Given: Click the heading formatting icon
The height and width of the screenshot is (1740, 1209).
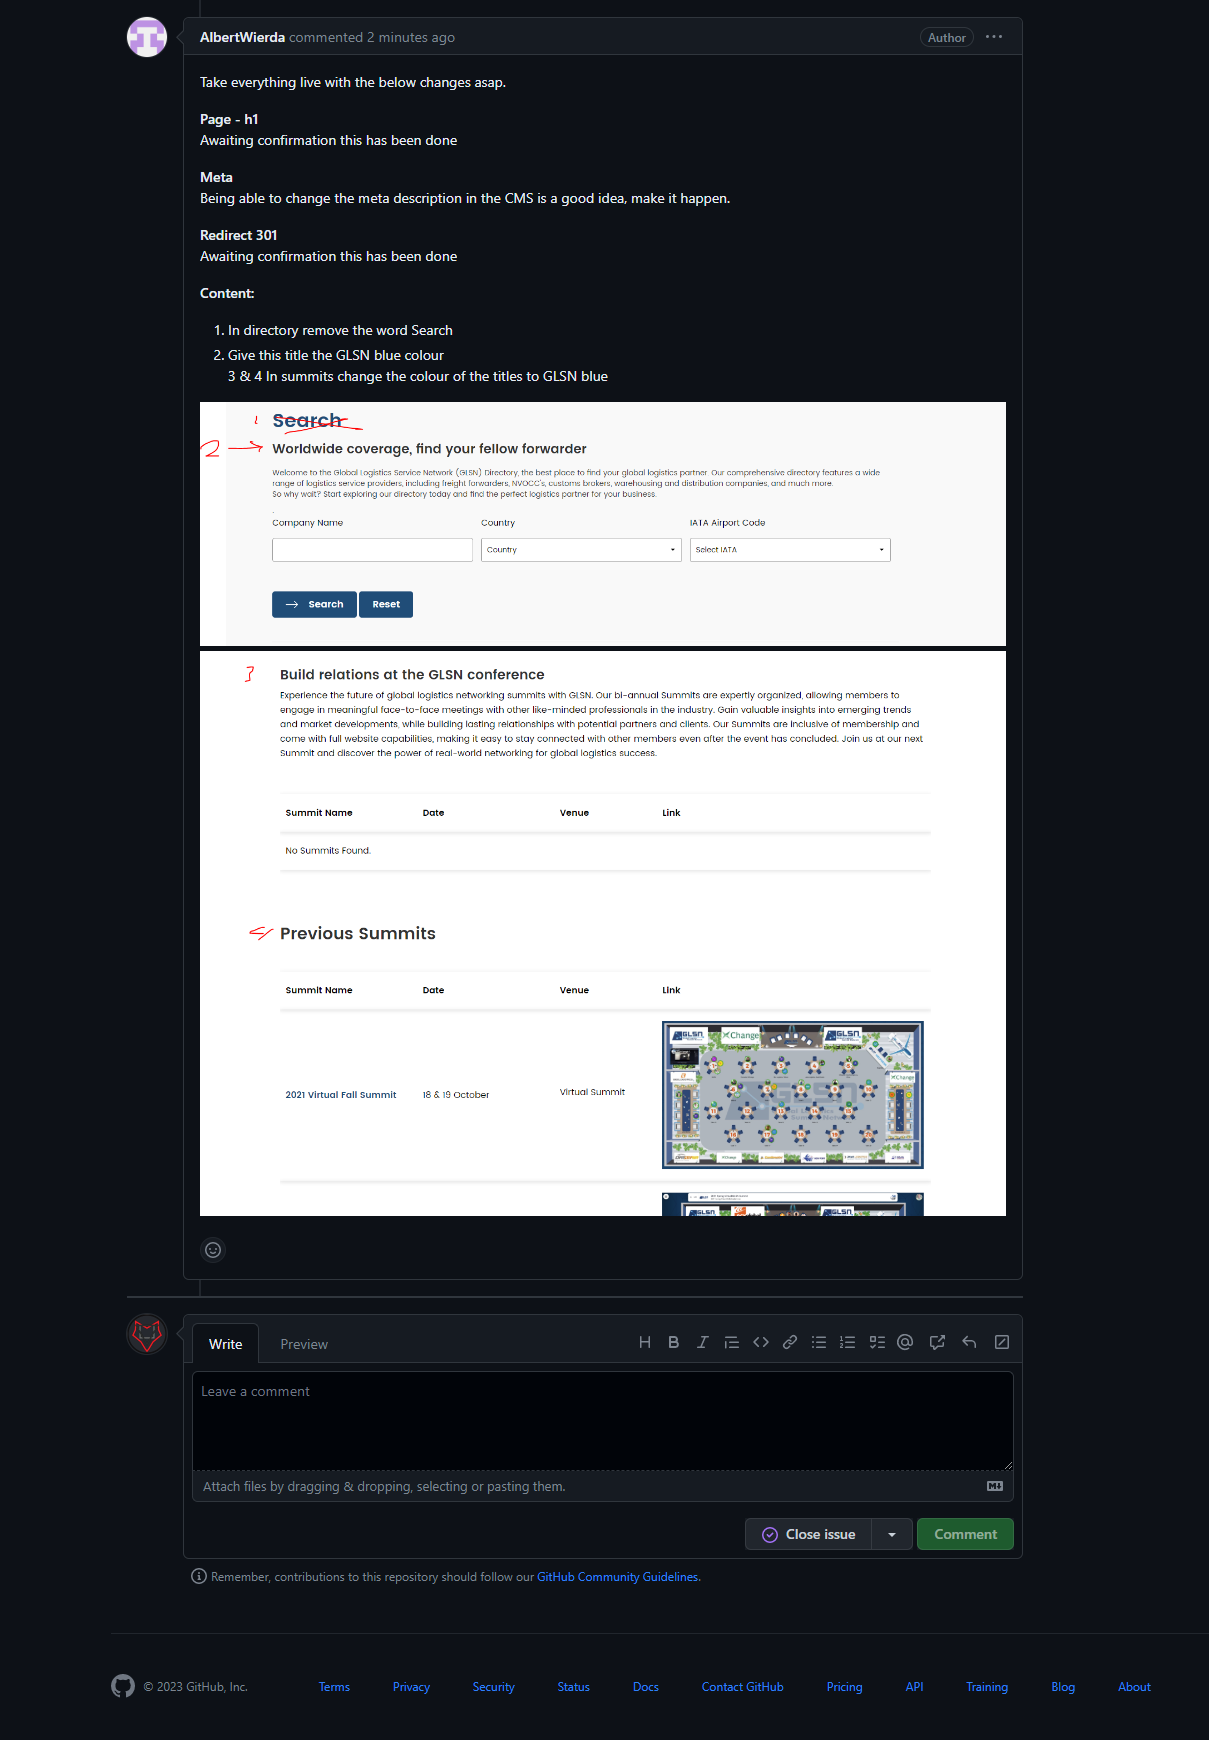Looking at the screenshot, I should pyautogui.click(x=645, y=1342).
